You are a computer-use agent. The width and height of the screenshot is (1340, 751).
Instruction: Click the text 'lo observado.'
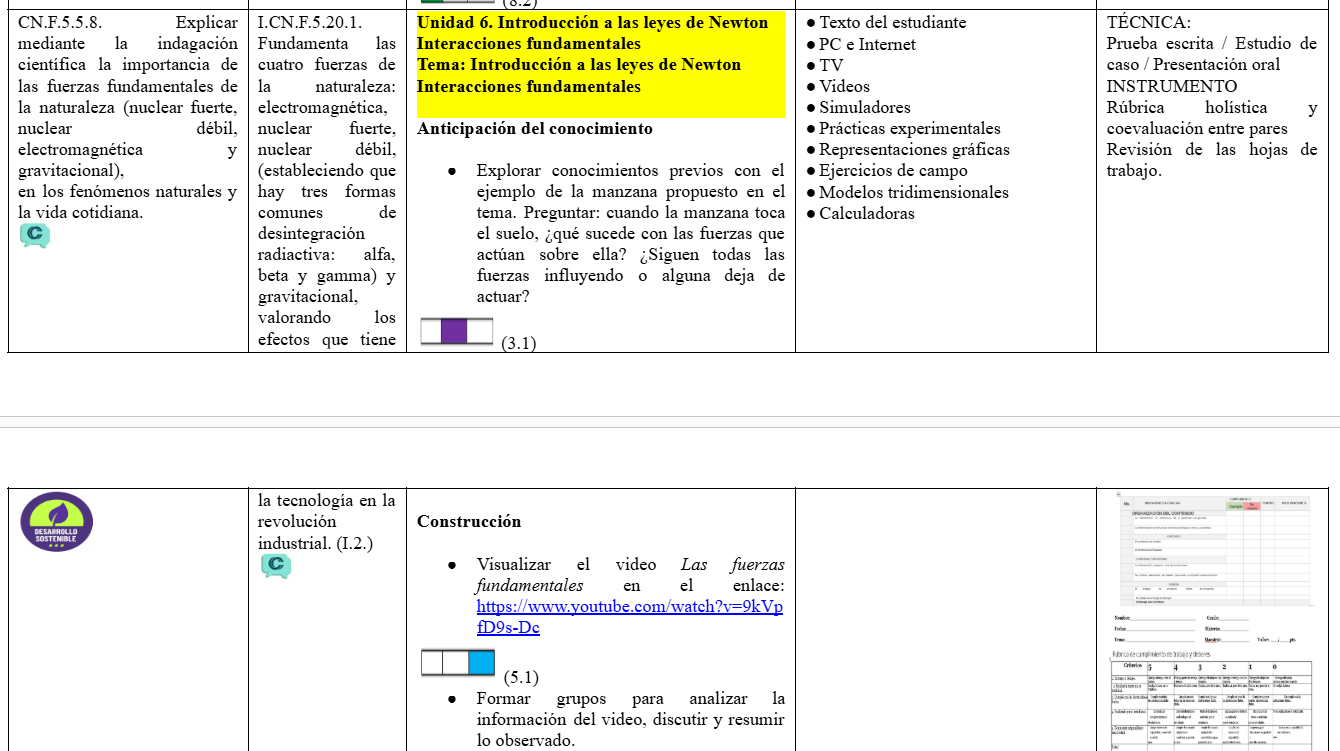pos(526,741)
